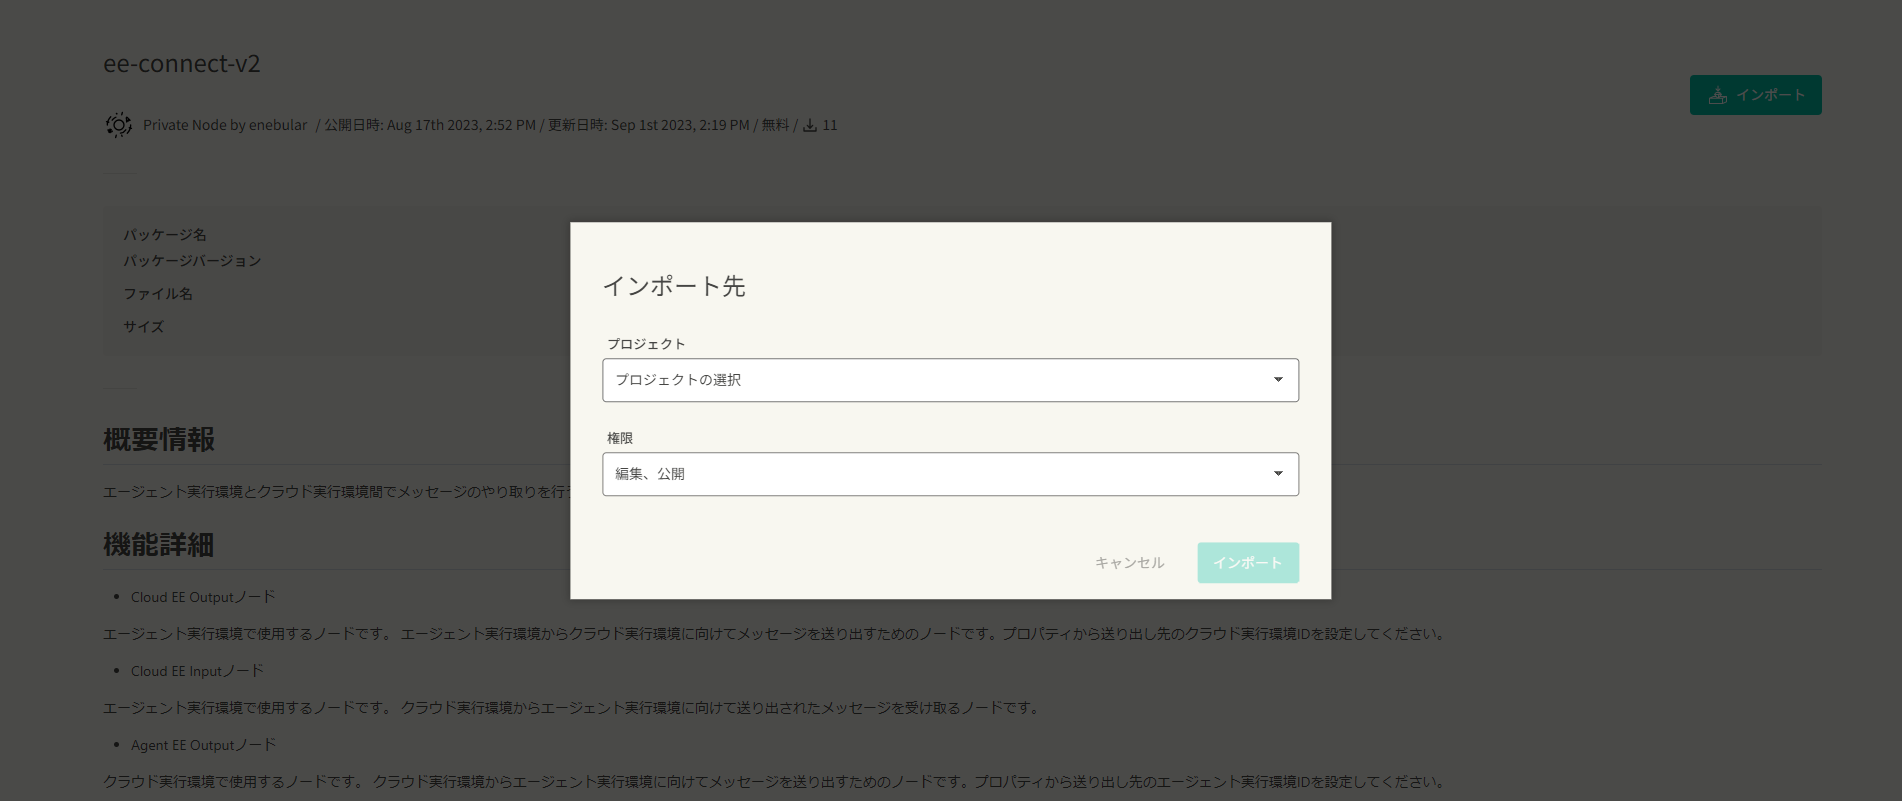Click the インポート button at the page top right
Image resolution: width=1902 pixels, height=801 pixels.
tap(1755, 95)
